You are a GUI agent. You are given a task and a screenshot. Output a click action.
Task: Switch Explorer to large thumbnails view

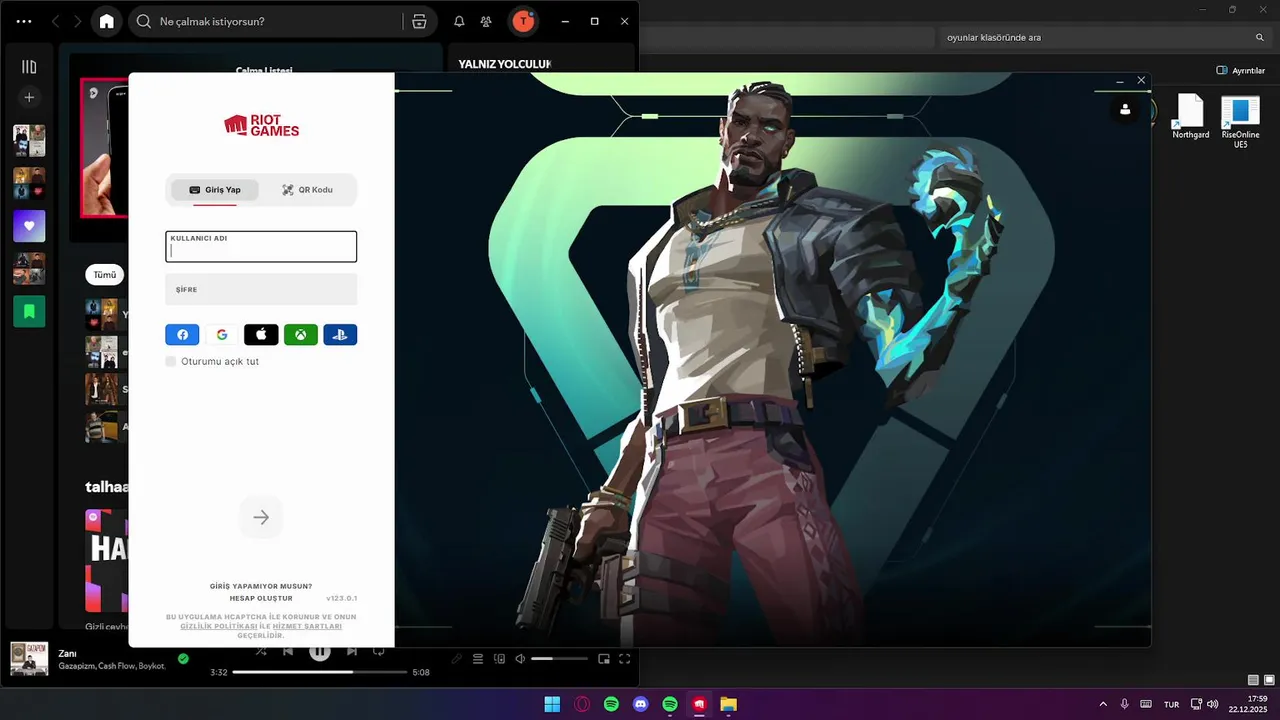1267,680
